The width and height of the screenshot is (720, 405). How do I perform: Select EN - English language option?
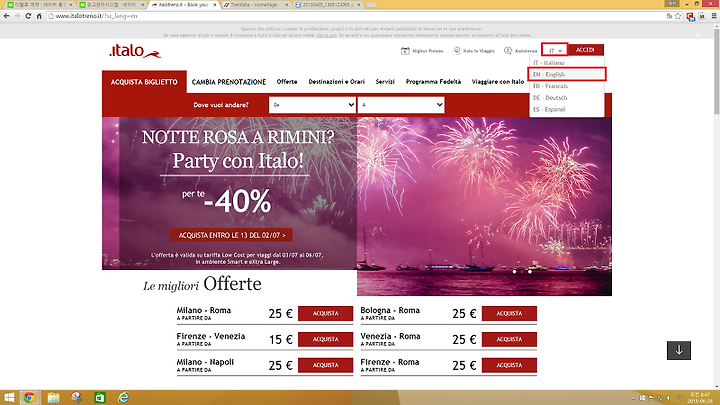tap(567, 74)
